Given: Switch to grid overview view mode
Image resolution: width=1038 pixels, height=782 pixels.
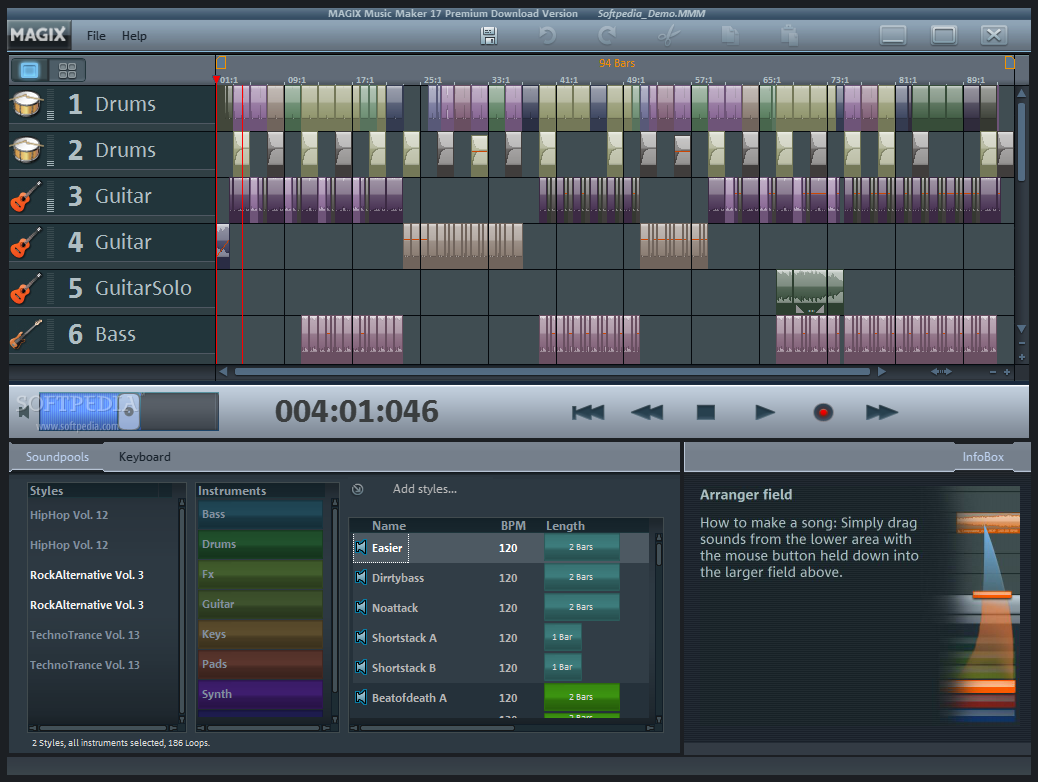Looking at the screenshot, I should [x=67, y=70].
